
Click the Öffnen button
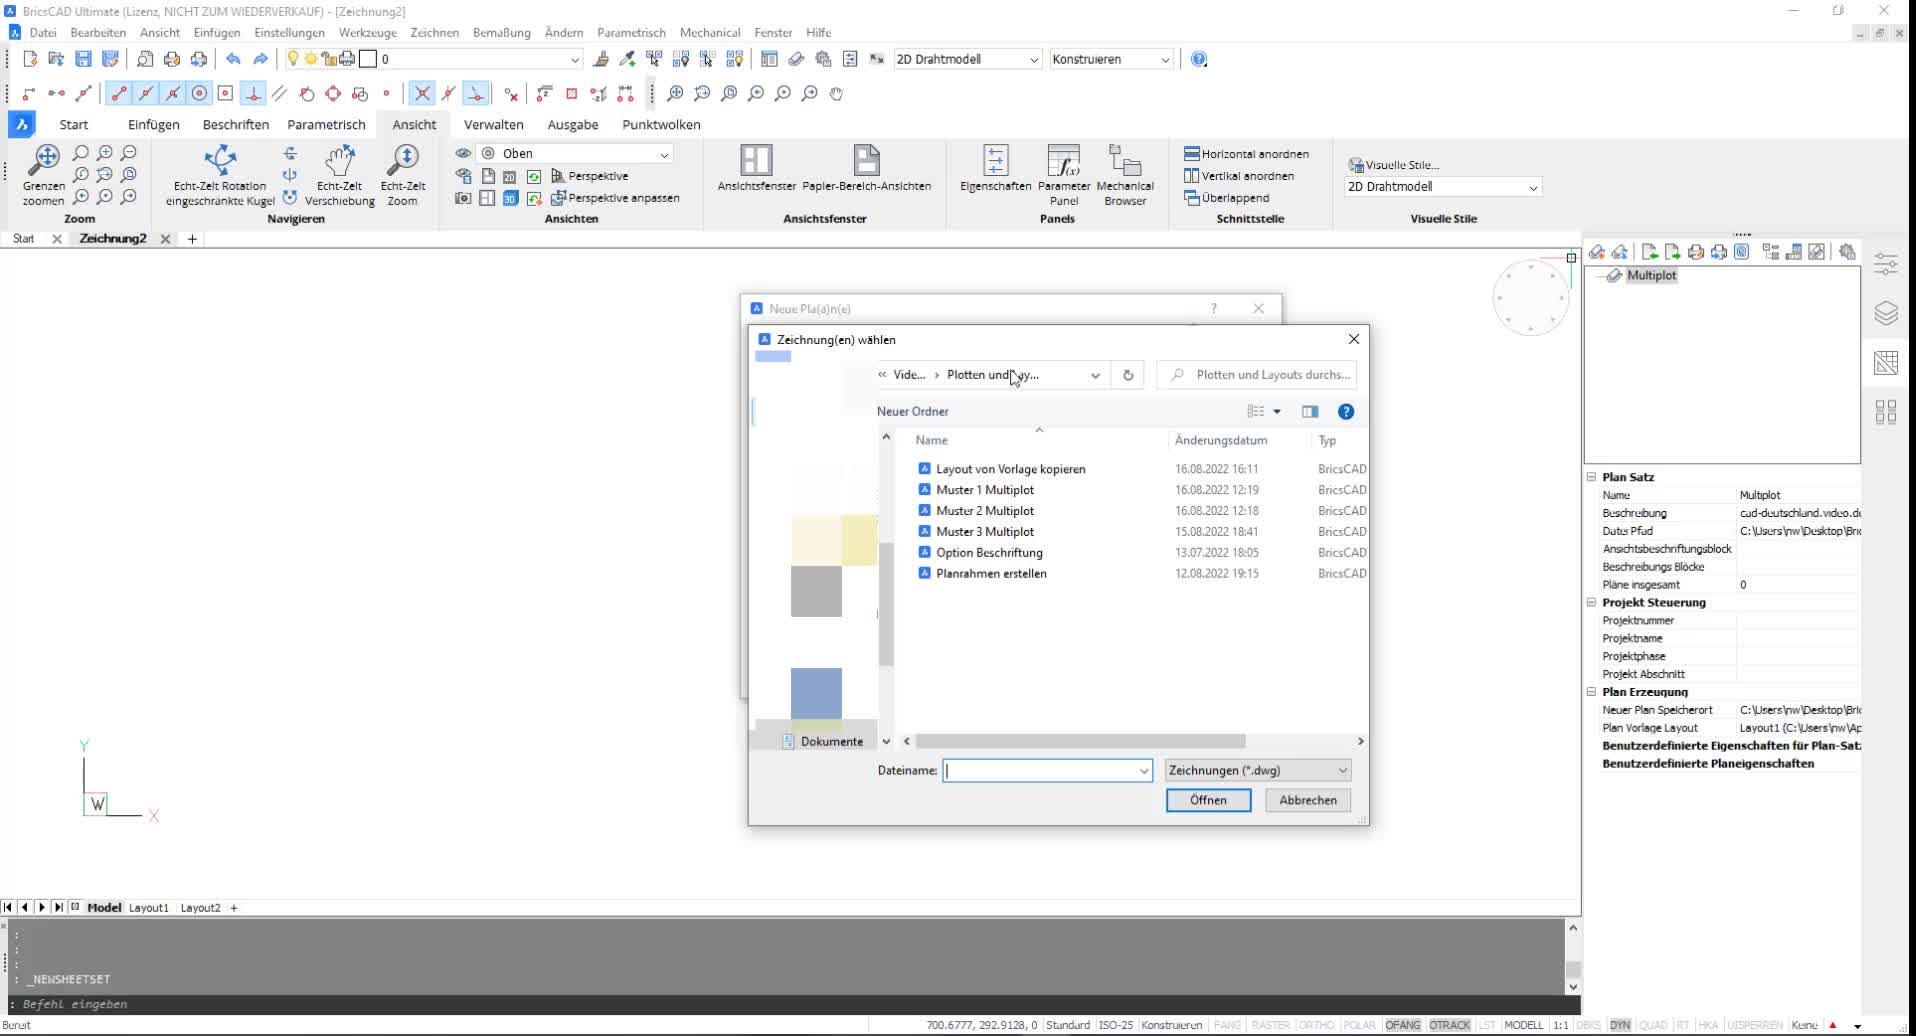pos(1208,800)
